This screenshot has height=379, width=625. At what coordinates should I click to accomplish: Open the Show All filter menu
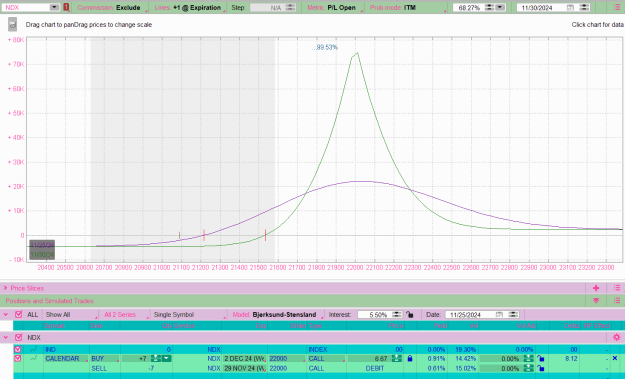click(71, 314)
